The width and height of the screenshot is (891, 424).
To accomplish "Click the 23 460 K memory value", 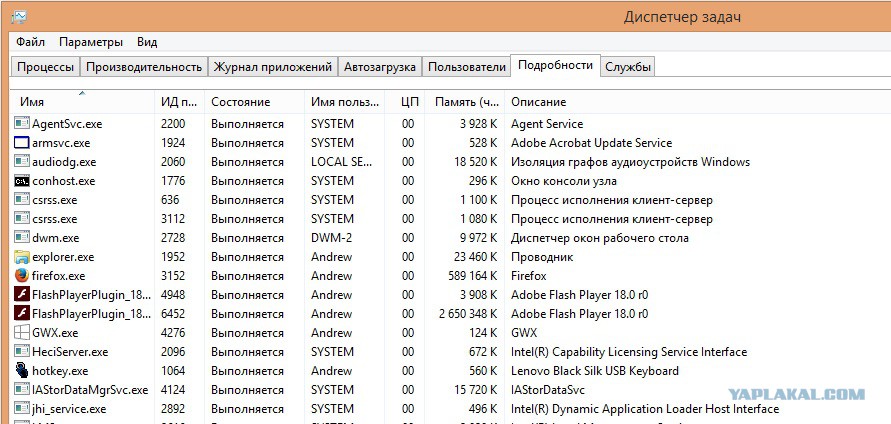I will pyautogui.click(x=476, y=257).
